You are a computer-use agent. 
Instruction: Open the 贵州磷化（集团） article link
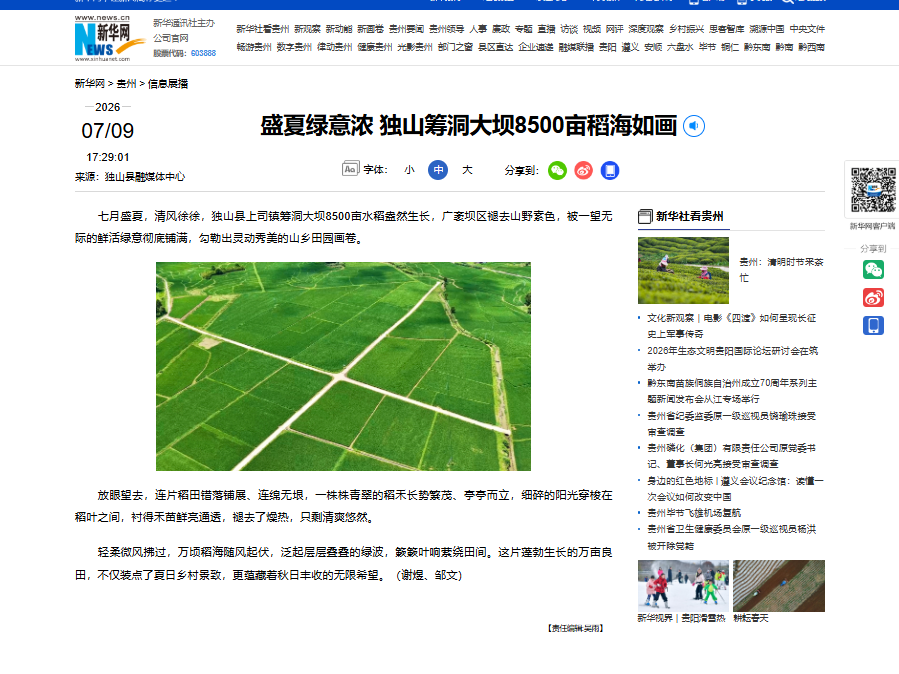(732, 456)
